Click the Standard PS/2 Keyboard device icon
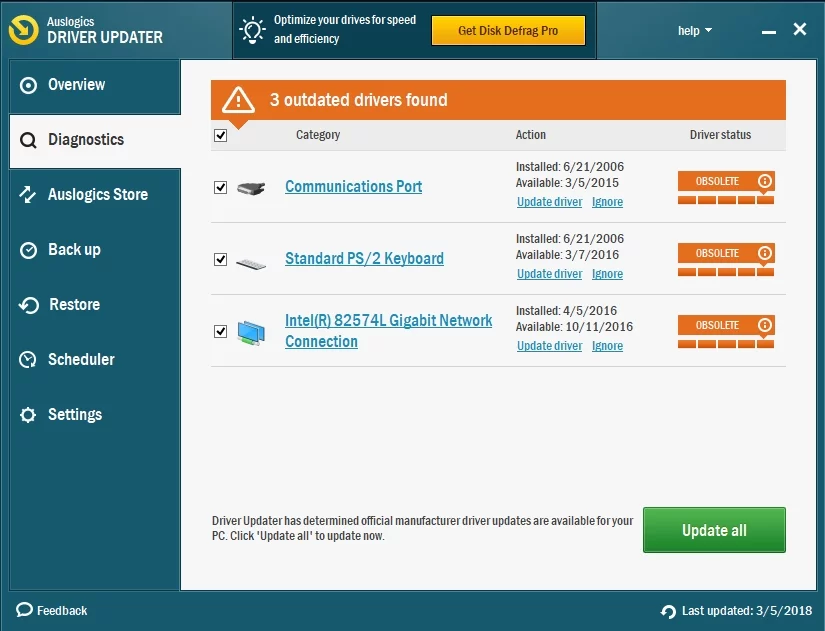This screenshot has height=631, width=825. click(251, 261)
